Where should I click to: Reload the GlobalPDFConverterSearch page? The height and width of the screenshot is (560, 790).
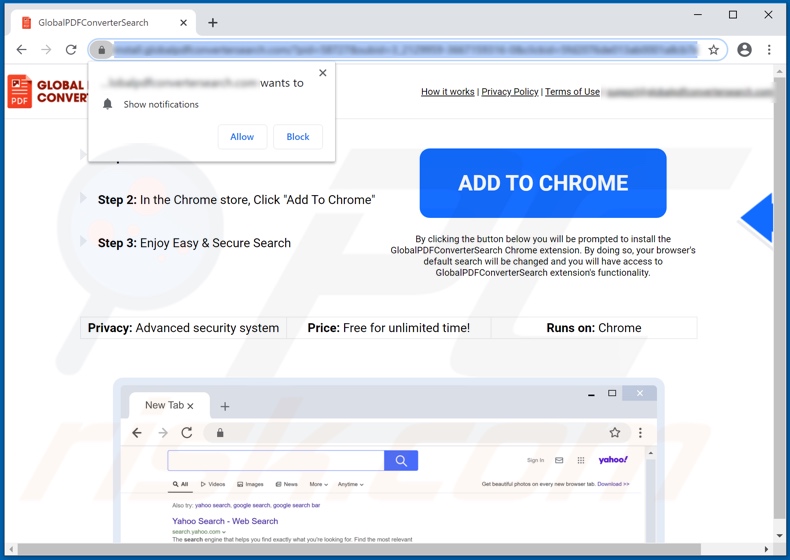point(71,49)
